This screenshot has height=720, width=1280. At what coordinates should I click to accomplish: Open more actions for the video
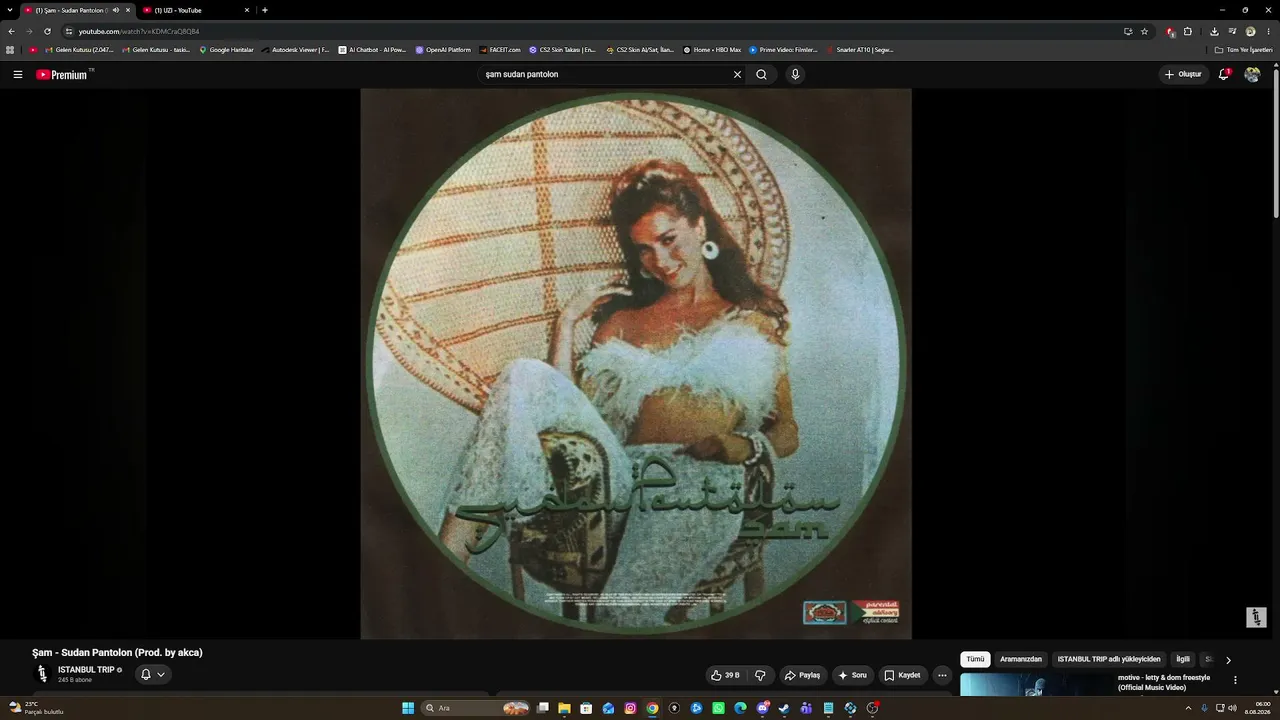(x=942, y=675)
